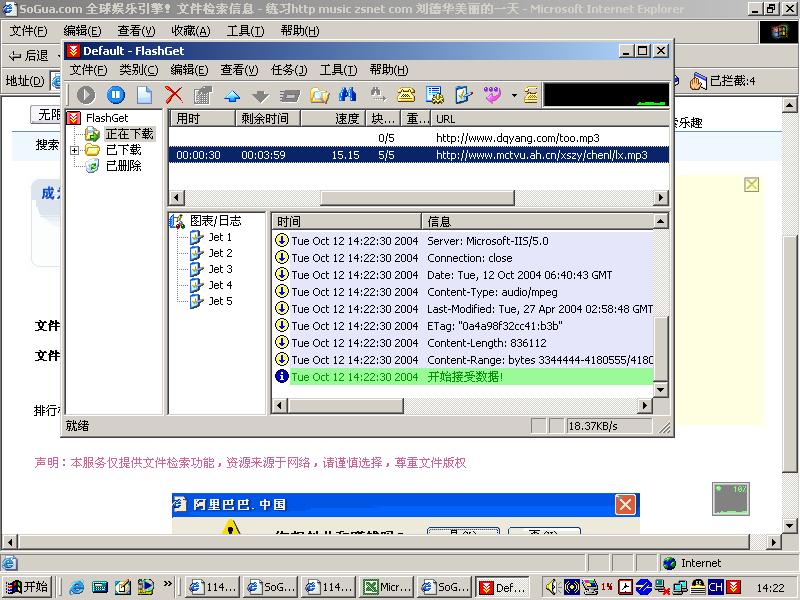Image resolution: width=800 pixels, height=600 pixels.
Task: Sort downloads by the 用时 column header
Action: pos(202,119)
